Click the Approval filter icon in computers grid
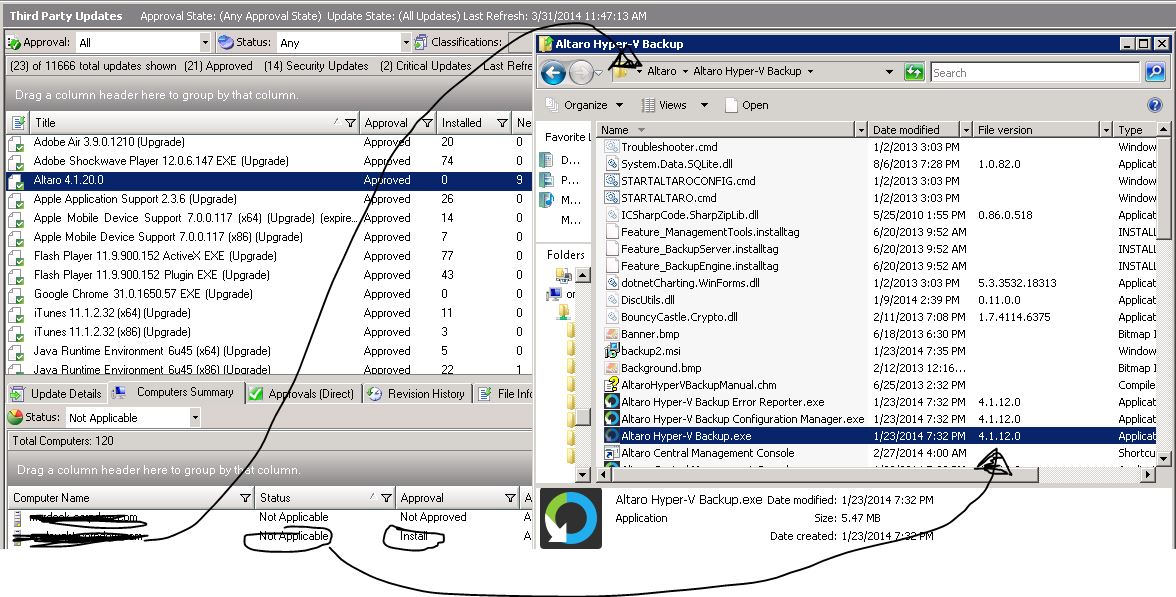1176x597 pixels. 510,498
